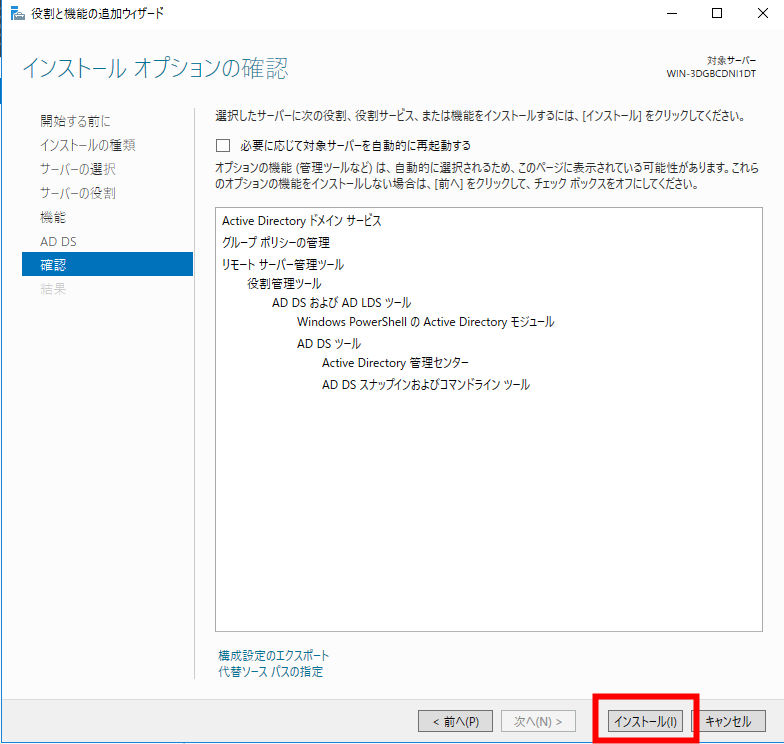Maximize the wizard window
Image resolution: width=784 pixels, height=744 pixels.
click(x=717, y=14)
